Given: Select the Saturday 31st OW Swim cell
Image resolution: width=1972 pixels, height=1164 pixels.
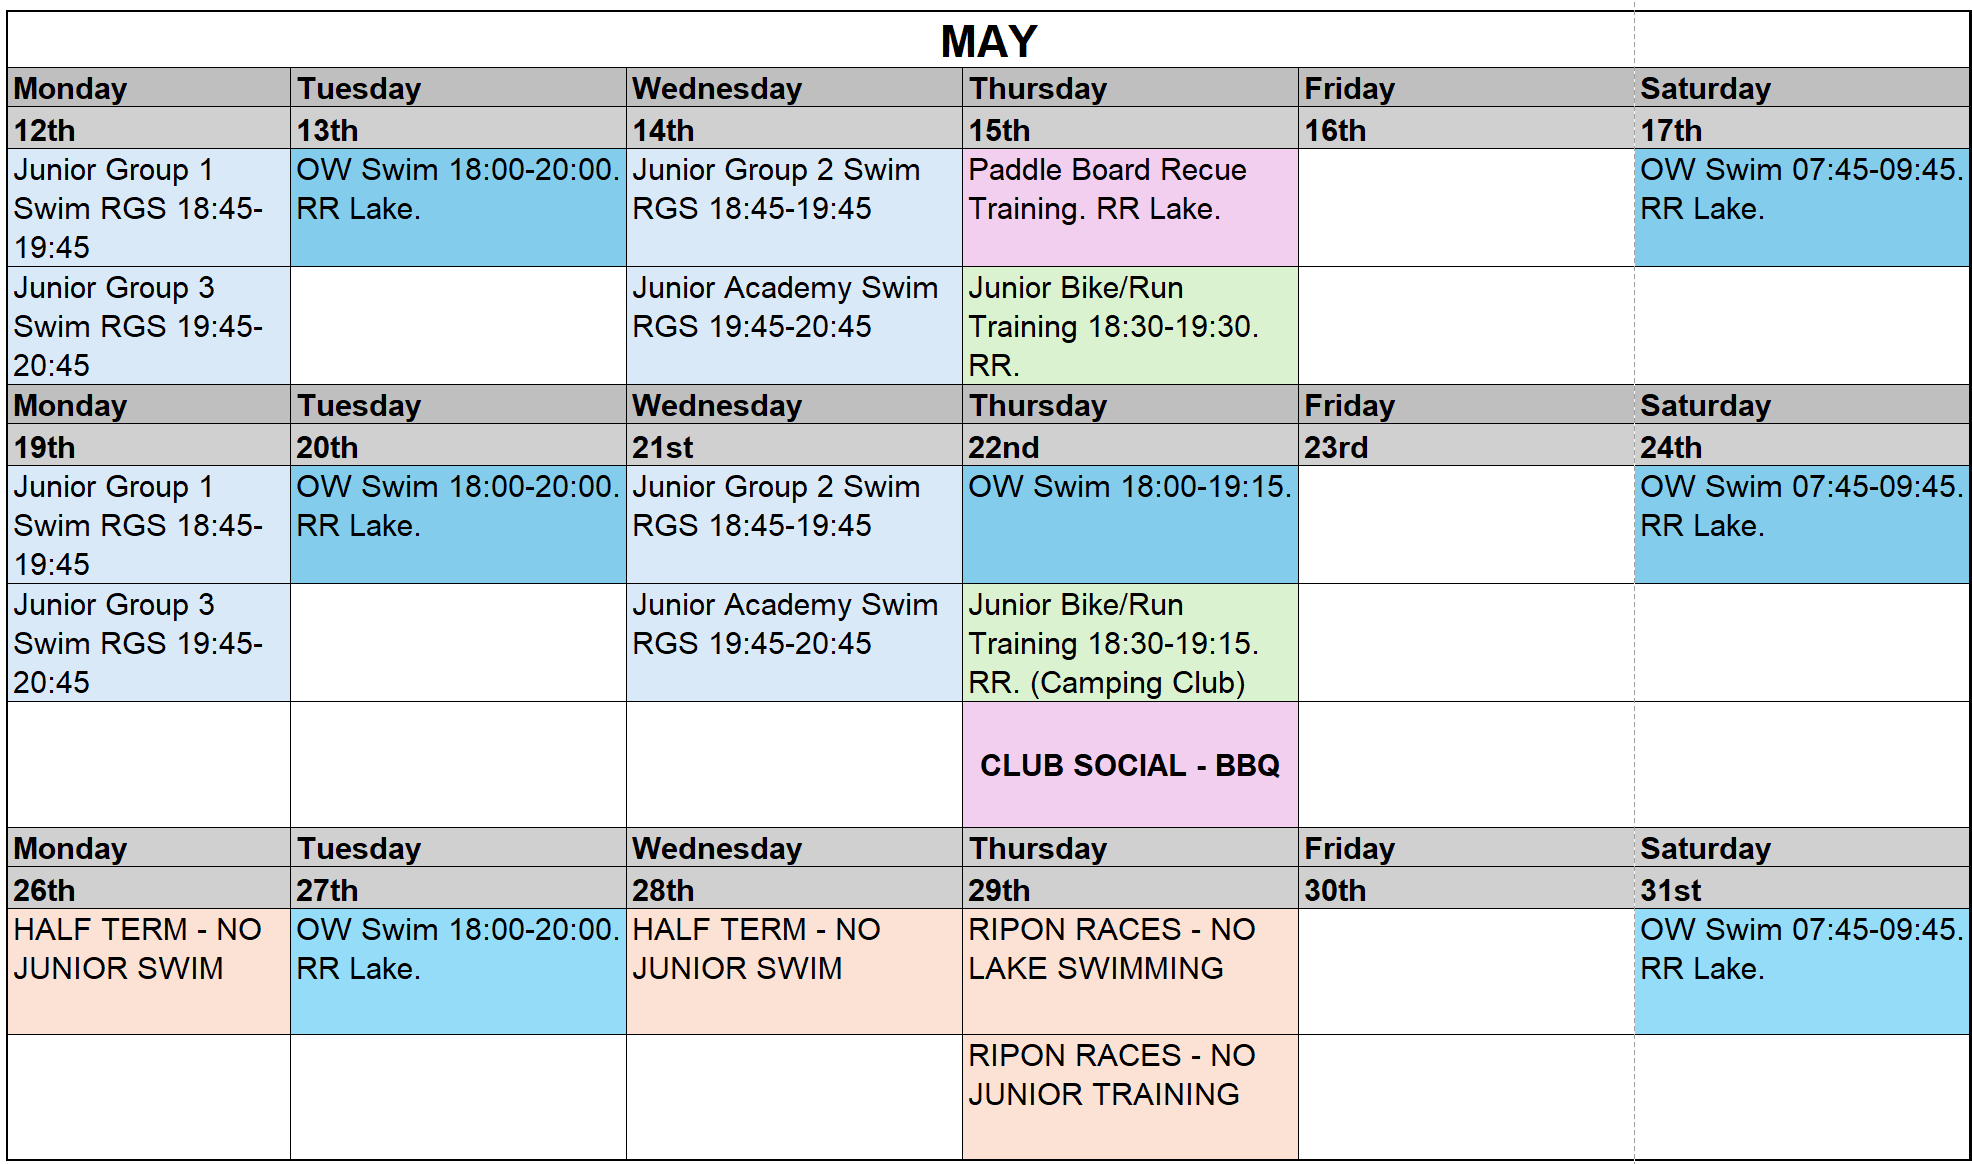Looking at the screenshot, I should point(1802,971).
